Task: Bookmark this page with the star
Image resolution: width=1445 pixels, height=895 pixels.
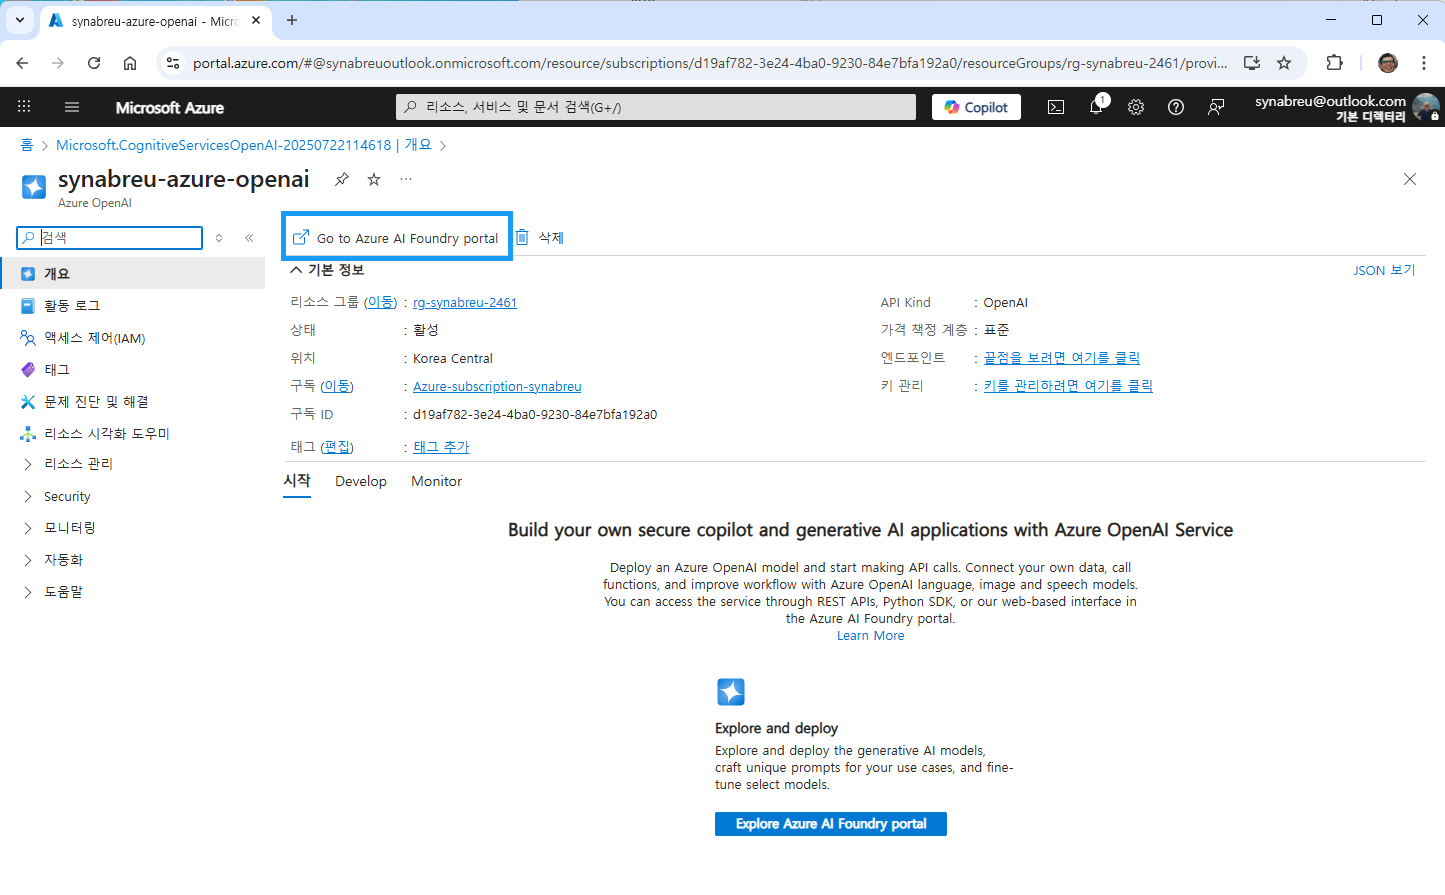Action: tap(1284, 63)
